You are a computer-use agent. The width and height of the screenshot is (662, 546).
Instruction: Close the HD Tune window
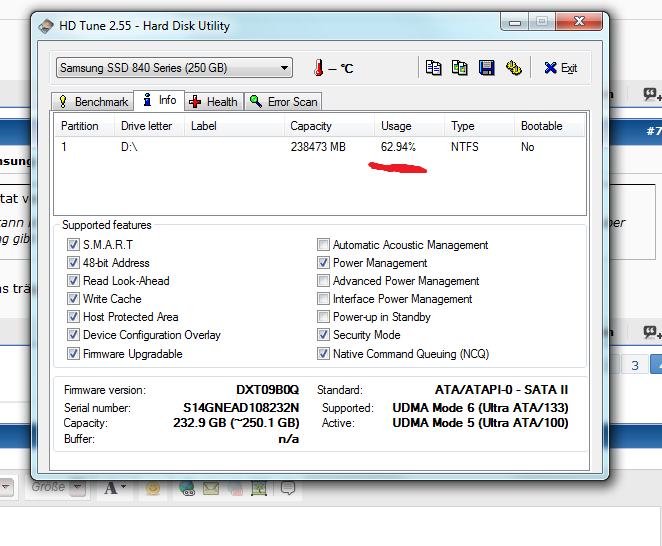coord(579,21)
